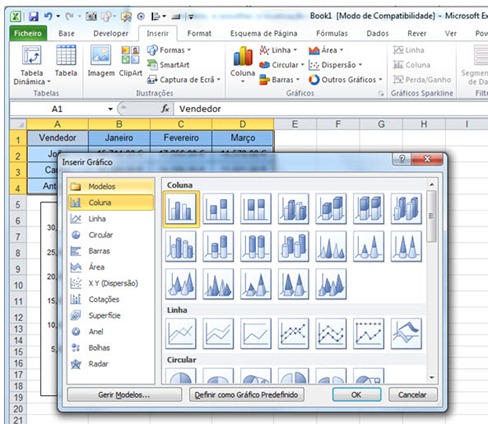Choose the stacked column chart thumbnail

[218, 209]
